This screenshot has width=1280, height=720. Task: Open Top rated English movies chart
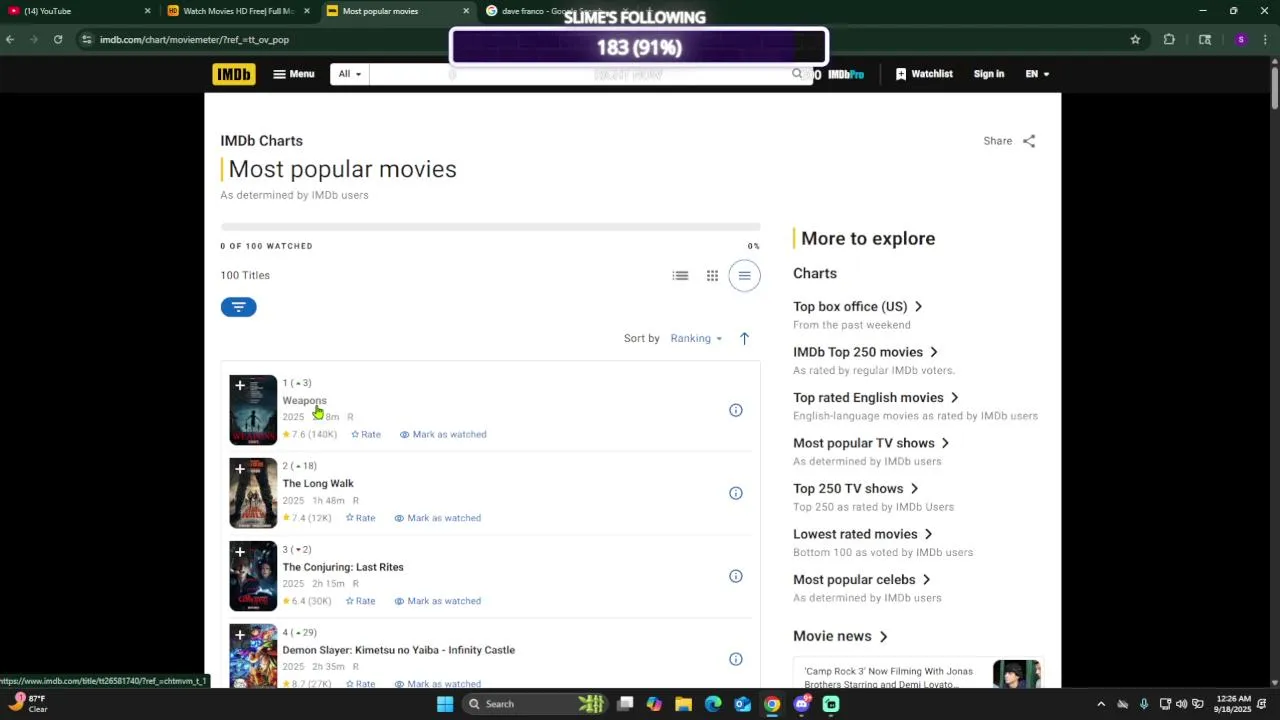pos(876,398)
